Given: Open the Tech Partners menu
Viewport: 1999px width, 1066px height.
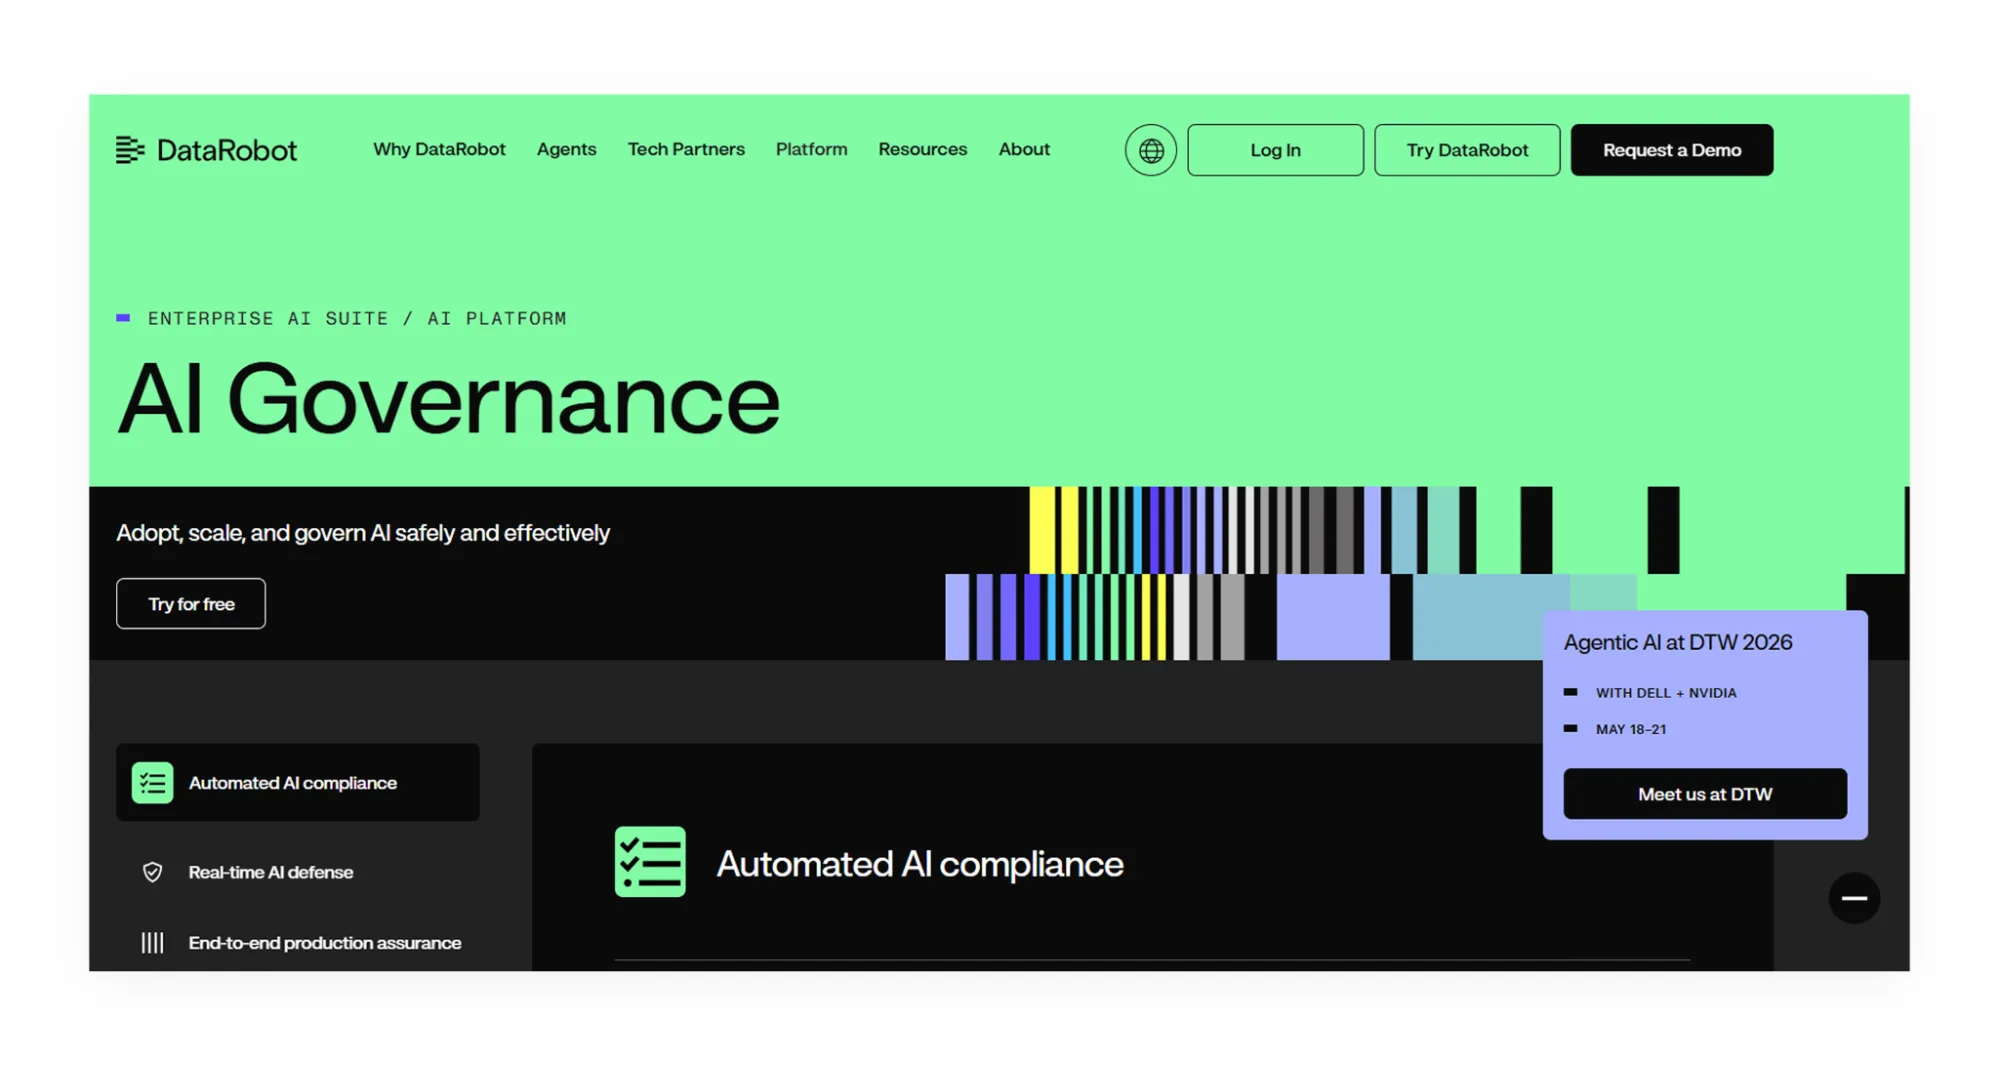Looking at the screenshot, I should tap(686, 149).
